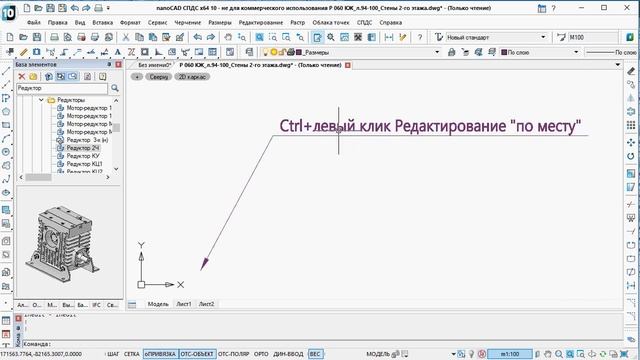Activate the Pan hand tool
The width and height of the screenshot is (640, 360).
[x=228, y=37]
